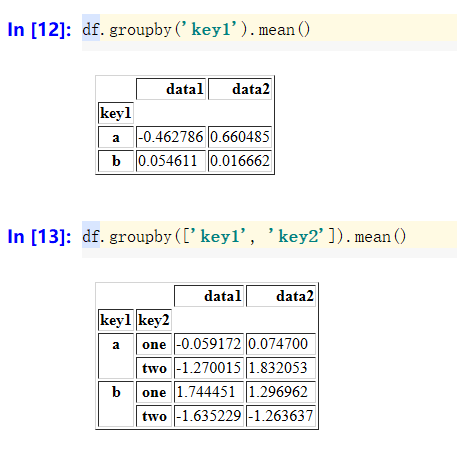Click value 1.744451
Screen dimensions: 457x455
[209, 392]
